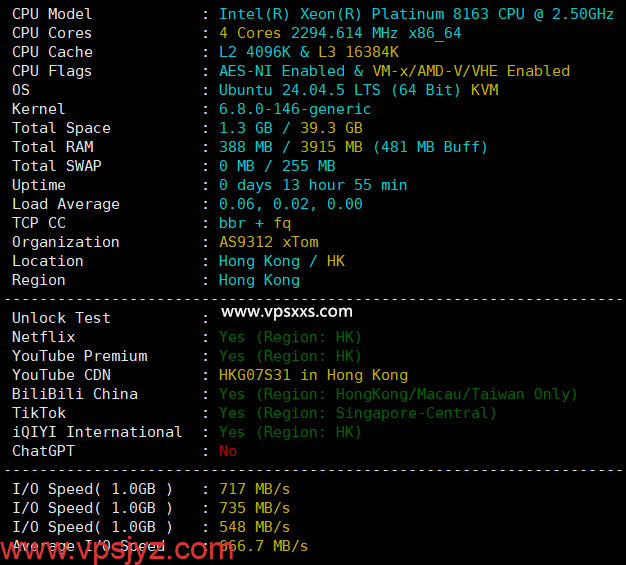626x565 pixels.
Task: Click the Uptime value 0 days 13 hour 55 min
Action: click(313, 185)
